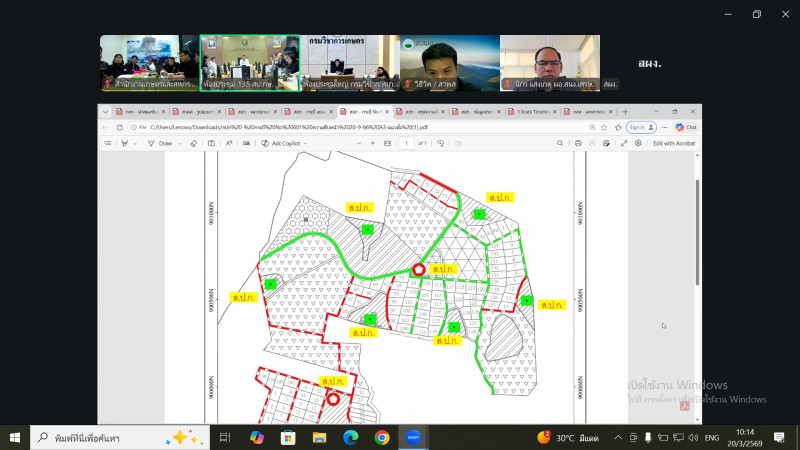Toggle the Draw tool on
This screenshot has width=800, height=450.
(158, 143)
